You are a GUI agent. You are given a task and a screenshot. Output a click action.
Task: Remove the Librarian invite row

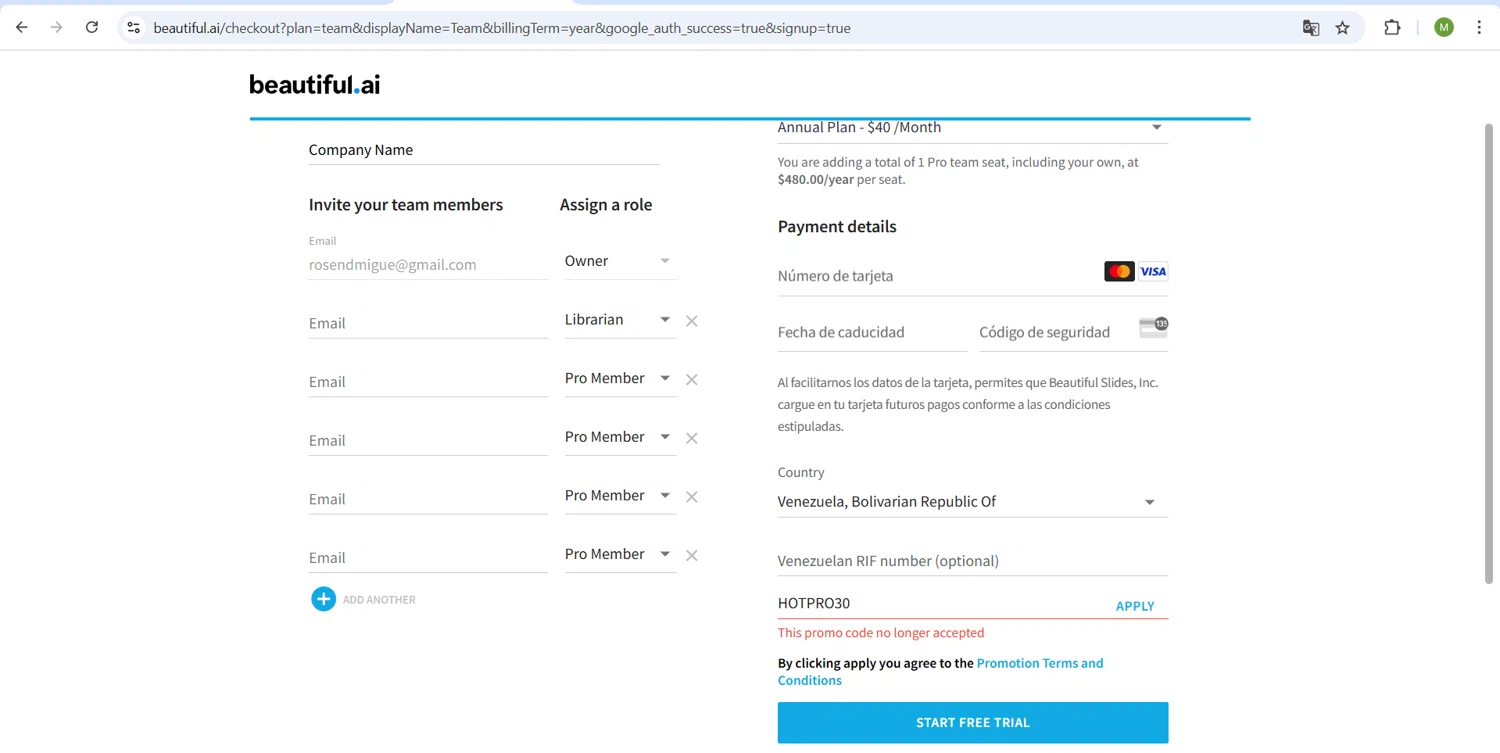(x=692, y=321)
